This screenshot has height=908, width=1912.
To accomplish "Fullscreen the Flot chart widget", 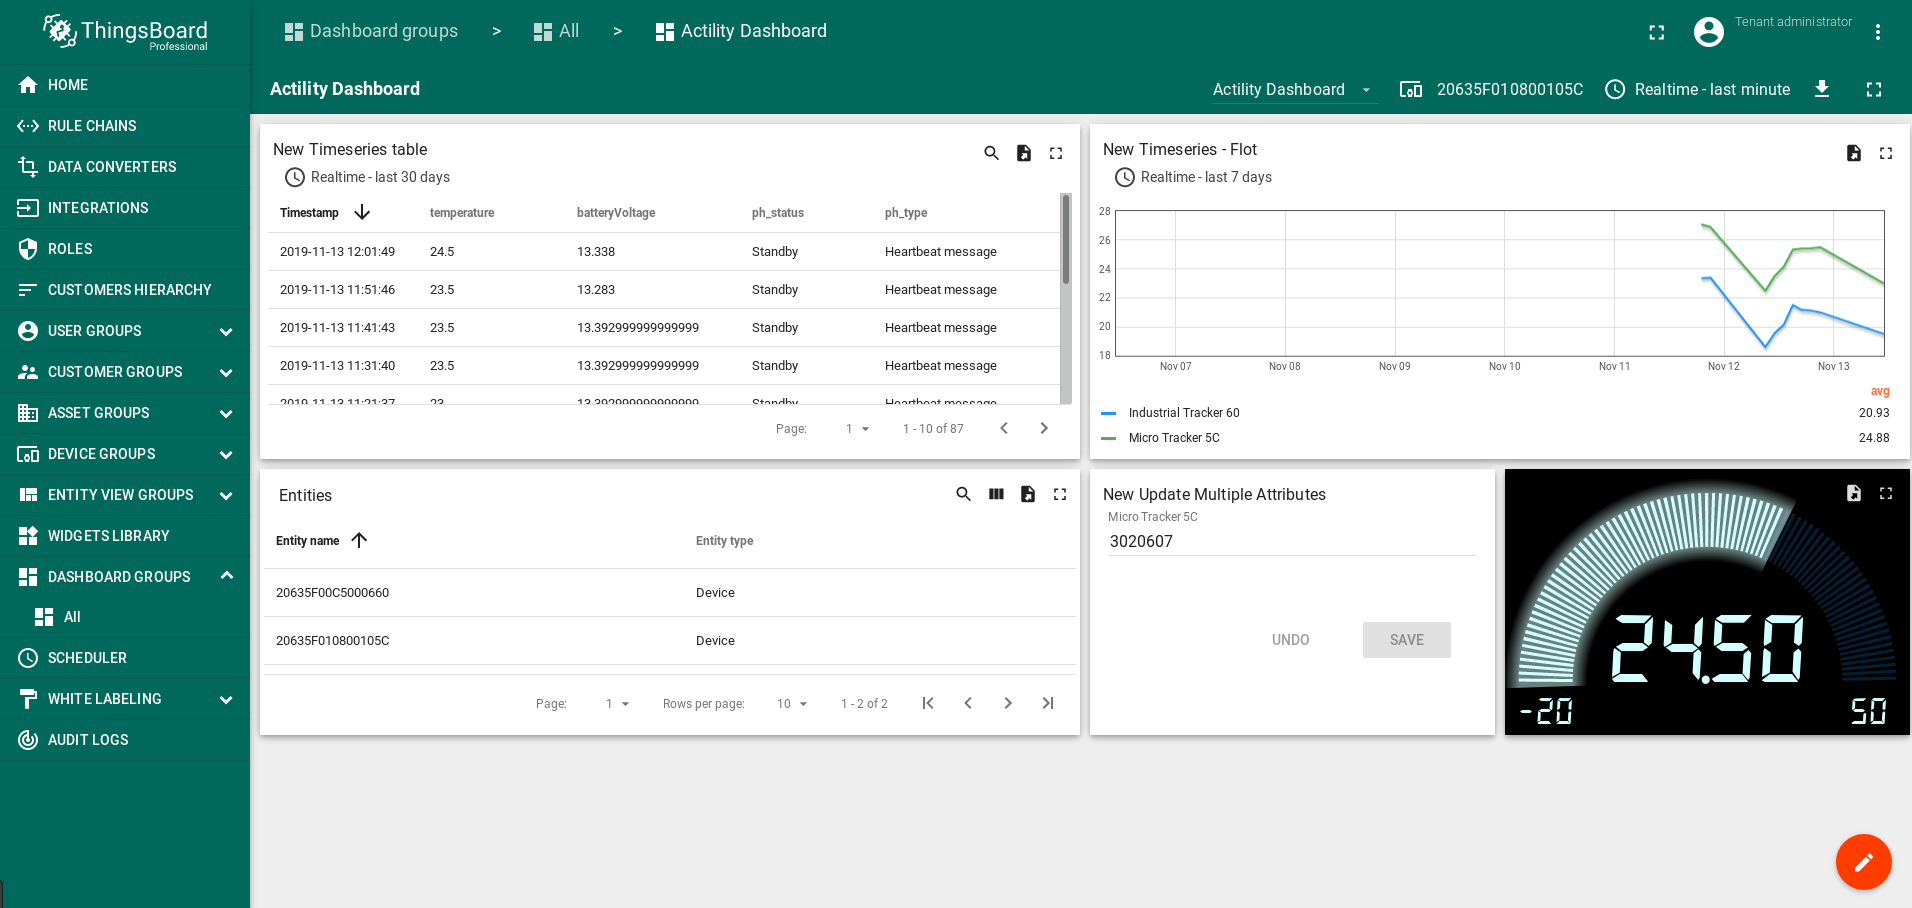I will (x=1886, y=153).
